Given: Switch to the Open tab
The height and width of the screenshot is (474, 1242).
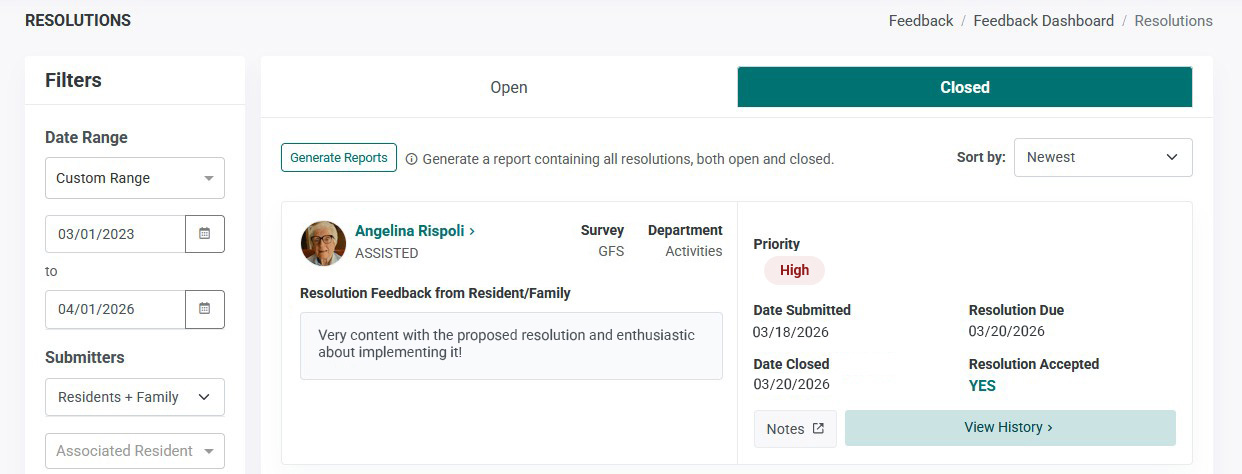Looking at the screenshot, I should click(x=508, y=87).
